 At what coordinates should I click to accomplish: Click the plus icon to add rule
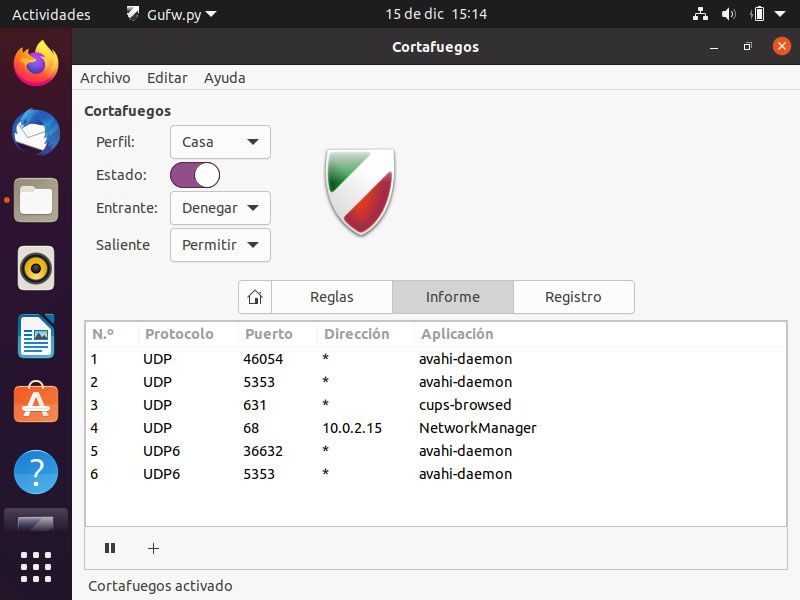(x=153, y=548)
